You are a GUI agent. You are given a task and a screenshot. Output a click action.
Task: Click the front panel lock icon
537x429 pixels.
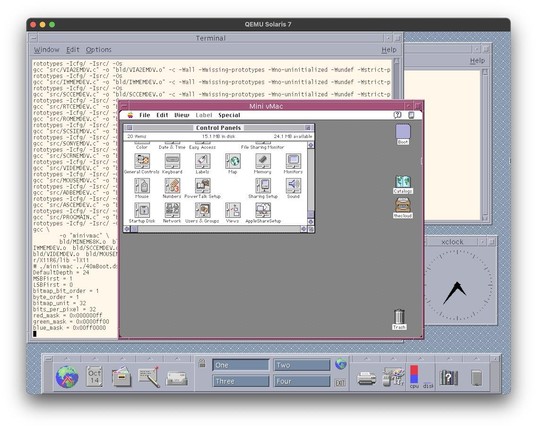point(202,364)
